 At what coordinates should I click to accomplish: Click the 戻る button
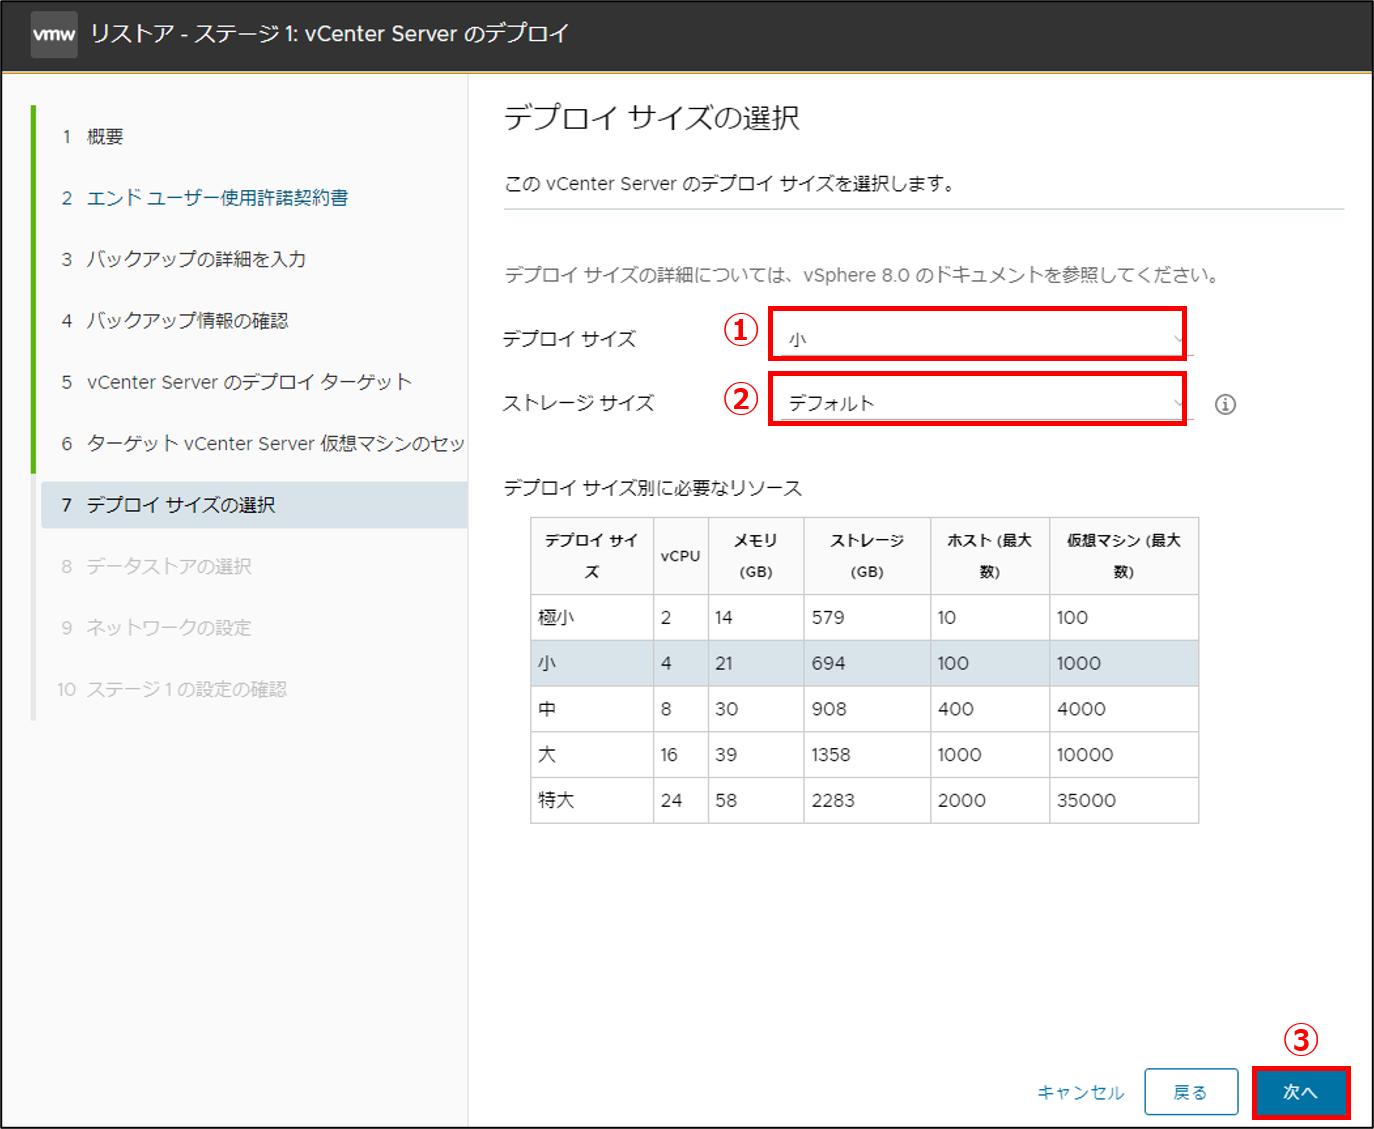click(1191, 1092)
